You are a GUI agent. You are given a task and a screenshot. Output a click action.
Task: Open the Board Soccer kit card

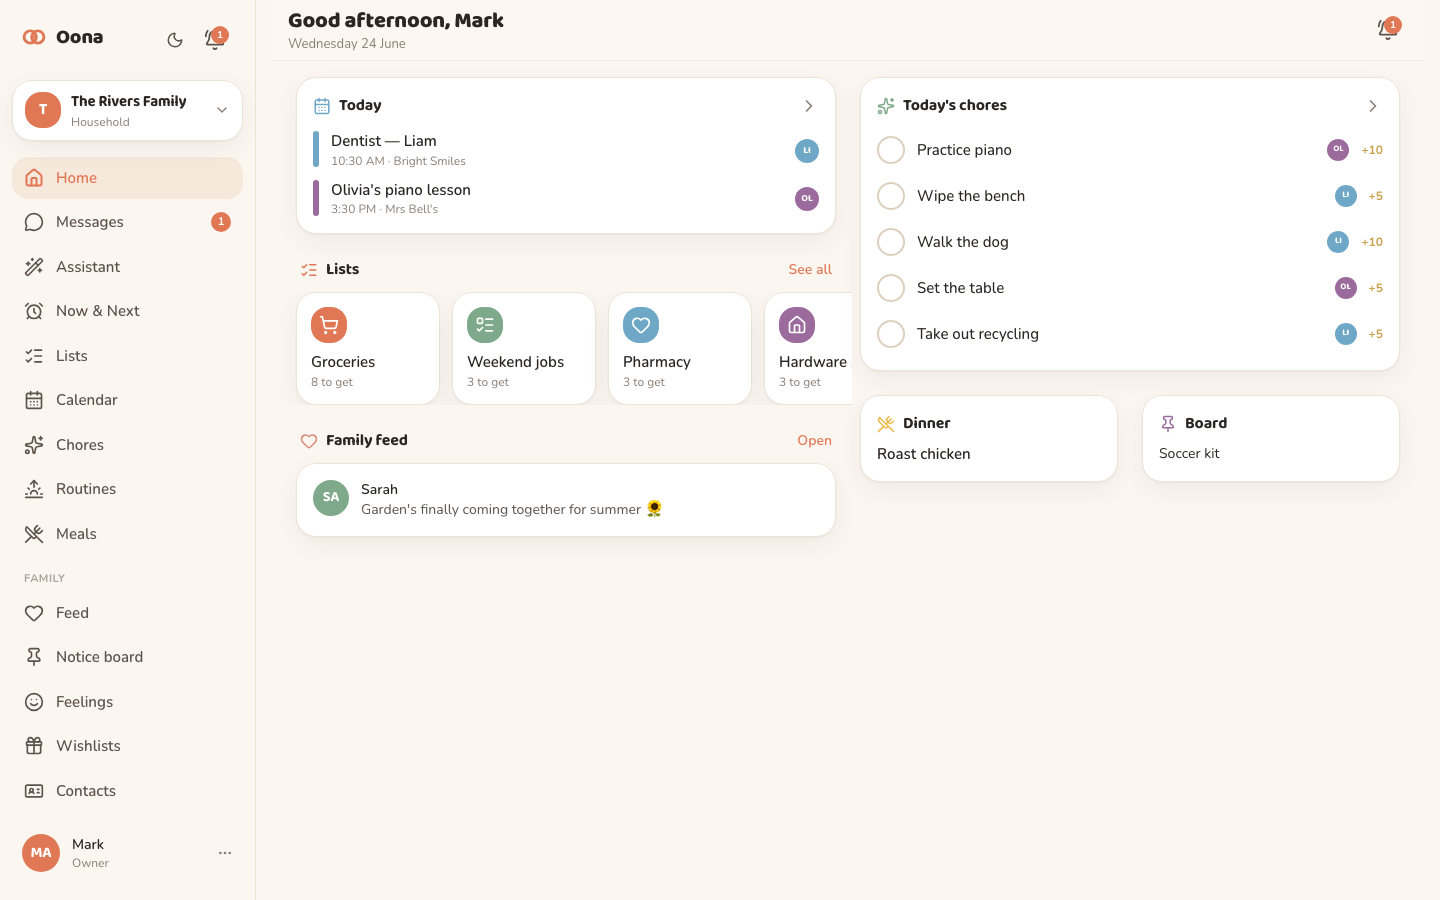(1271, 439)
